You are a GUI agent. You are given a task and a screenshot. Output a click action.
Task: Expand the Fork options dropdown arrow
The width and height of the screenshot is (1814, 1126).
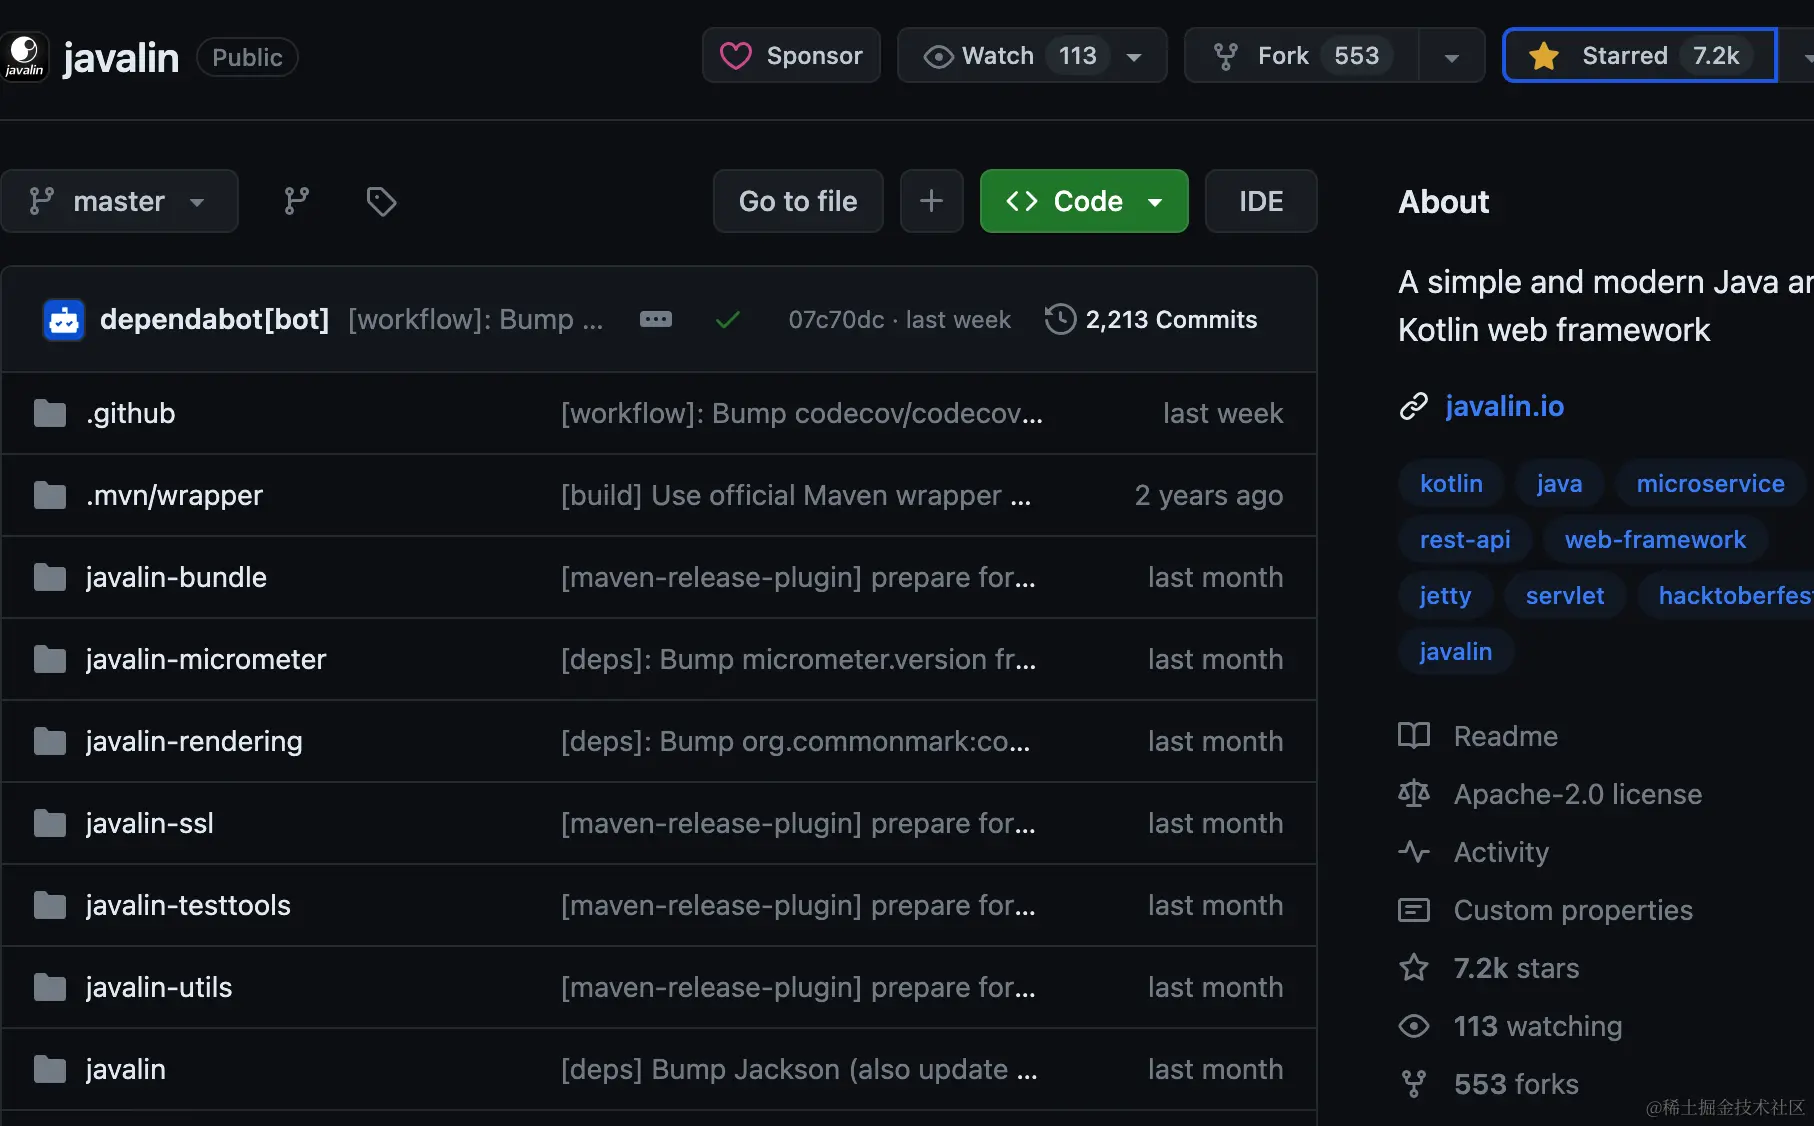[x=1451, y=57]
